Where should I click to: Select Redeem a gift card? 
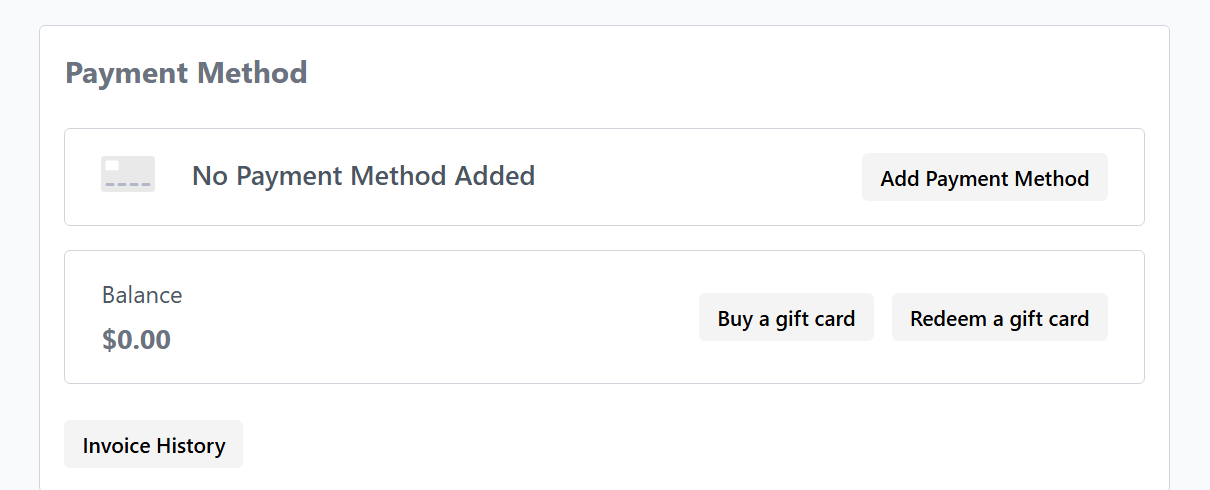tap(999, 318)
